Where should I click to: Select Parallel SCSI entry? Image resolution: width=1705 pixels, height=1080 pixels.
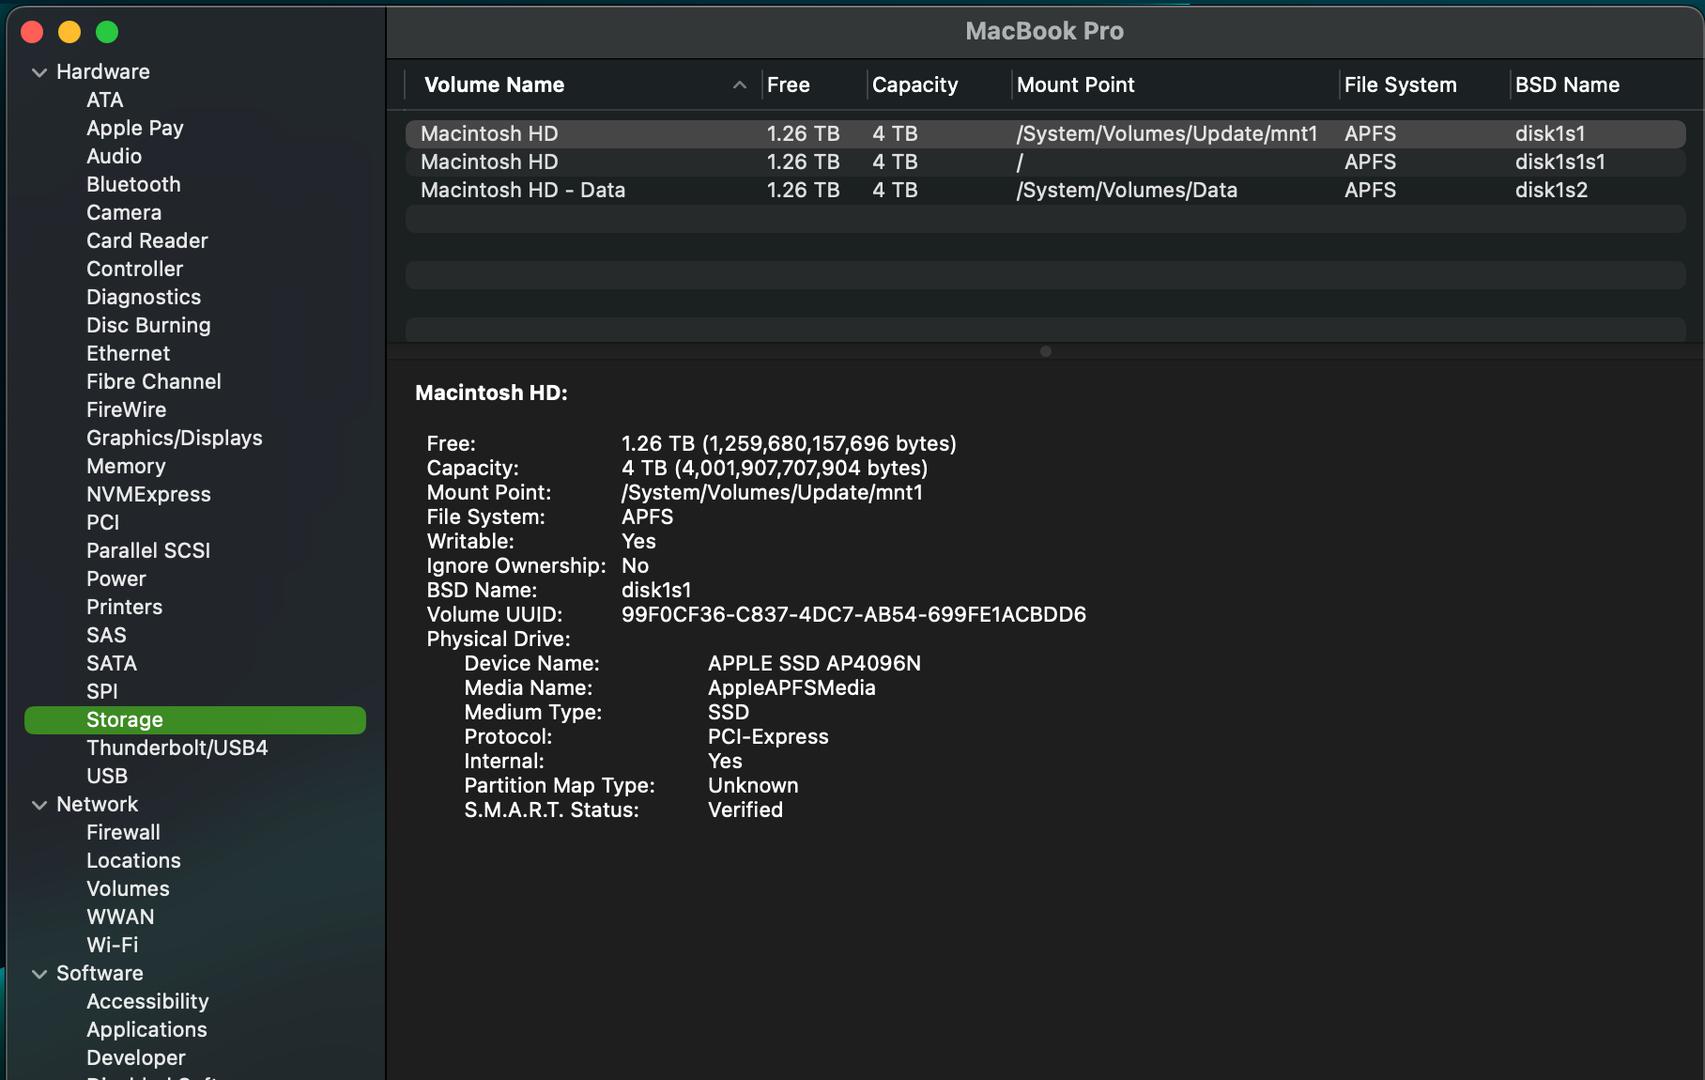tap(148, 550)
